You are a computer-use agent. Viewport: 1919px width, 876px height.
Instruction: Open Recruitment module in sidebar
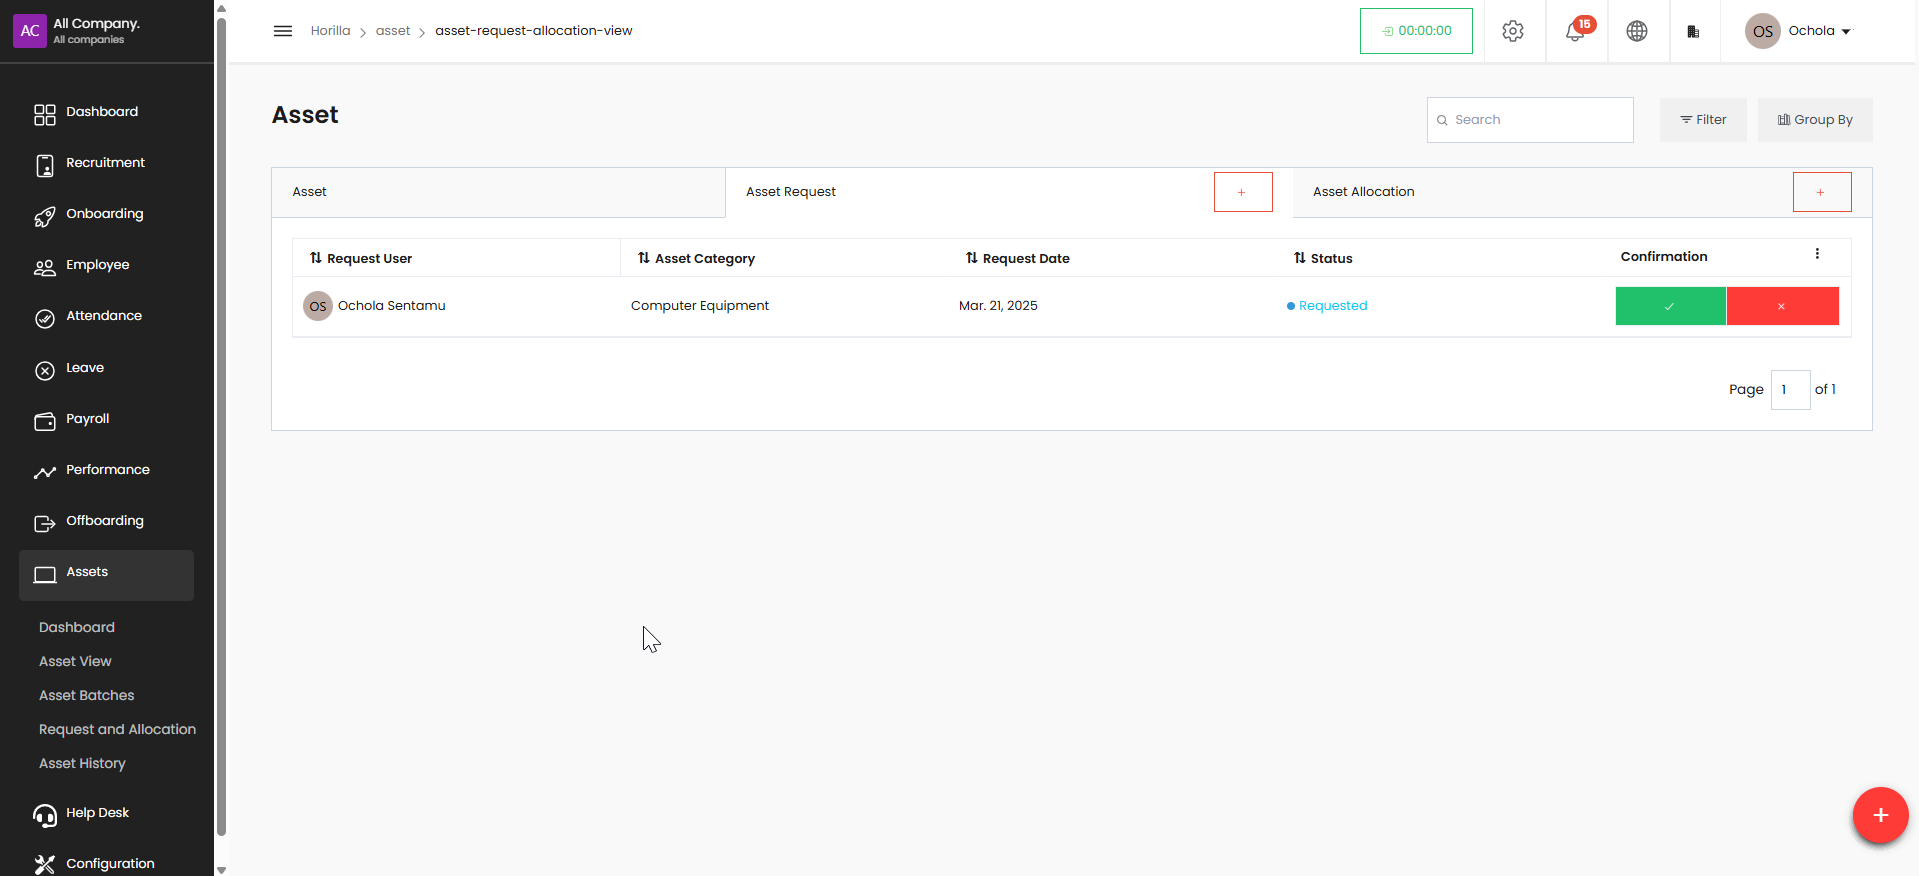tap(106, 163)
